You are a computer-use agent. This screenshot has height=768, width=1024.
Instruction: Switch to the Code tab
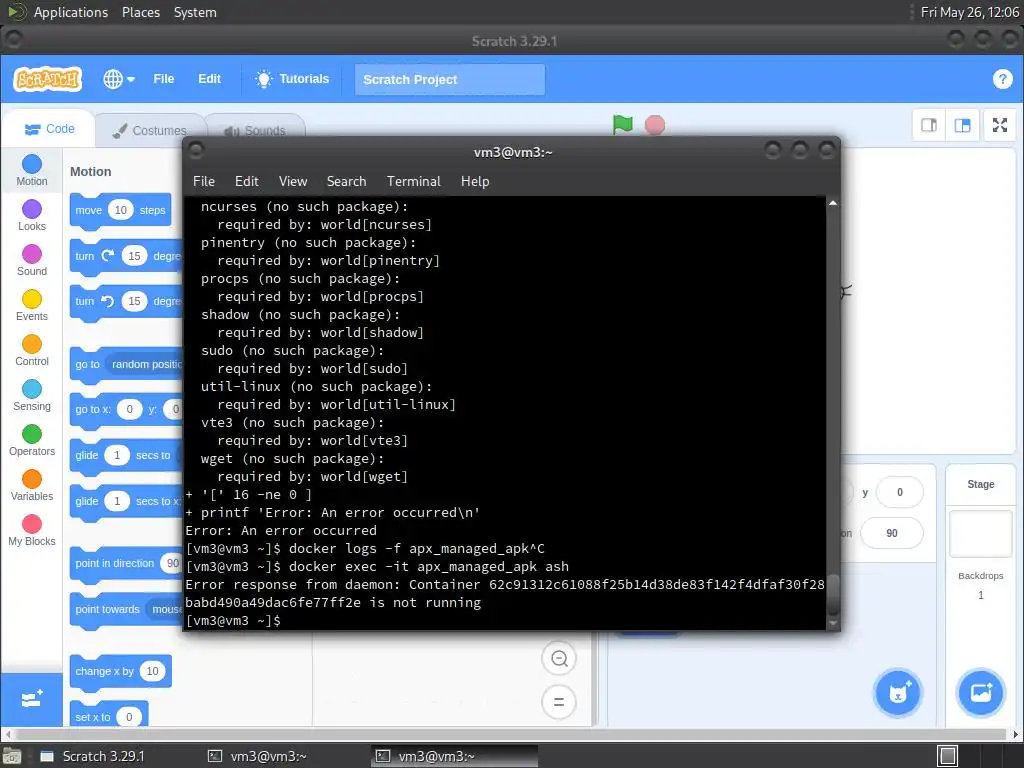[50, 129]
